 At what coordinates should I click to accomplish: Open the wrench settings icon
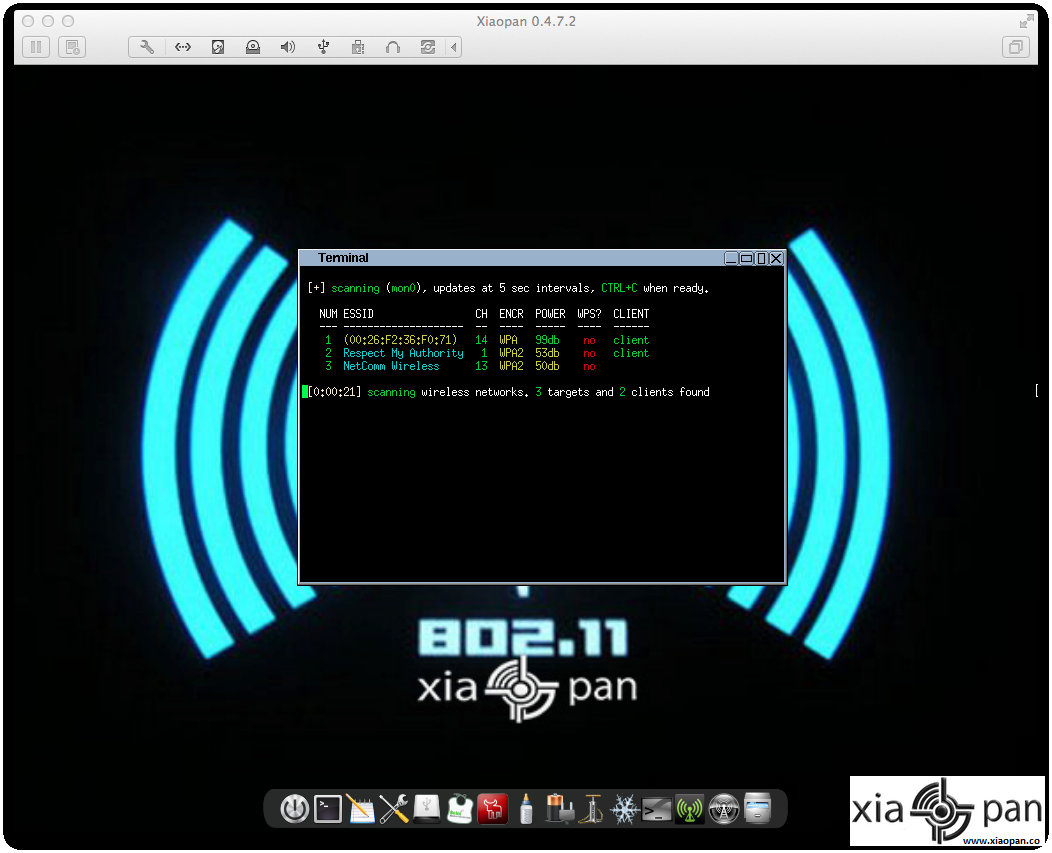point(147,47)
